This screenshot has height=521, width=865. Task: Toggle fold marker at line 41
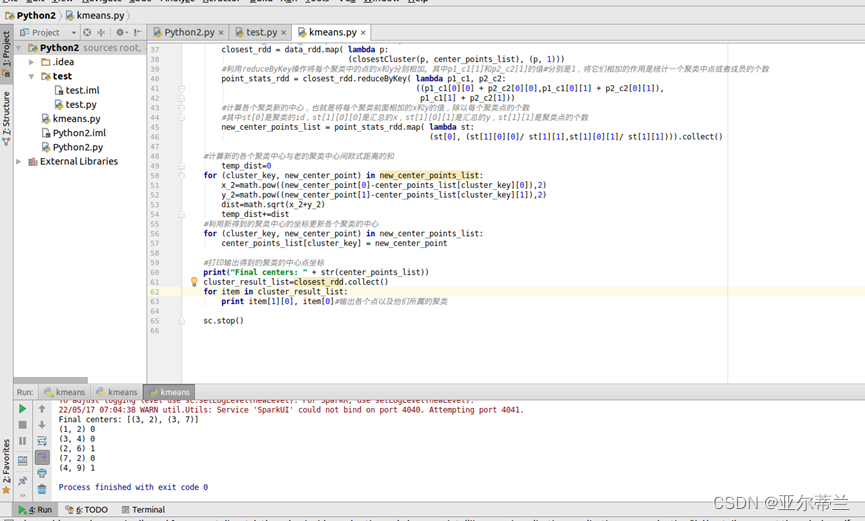[x=181, y=88]
